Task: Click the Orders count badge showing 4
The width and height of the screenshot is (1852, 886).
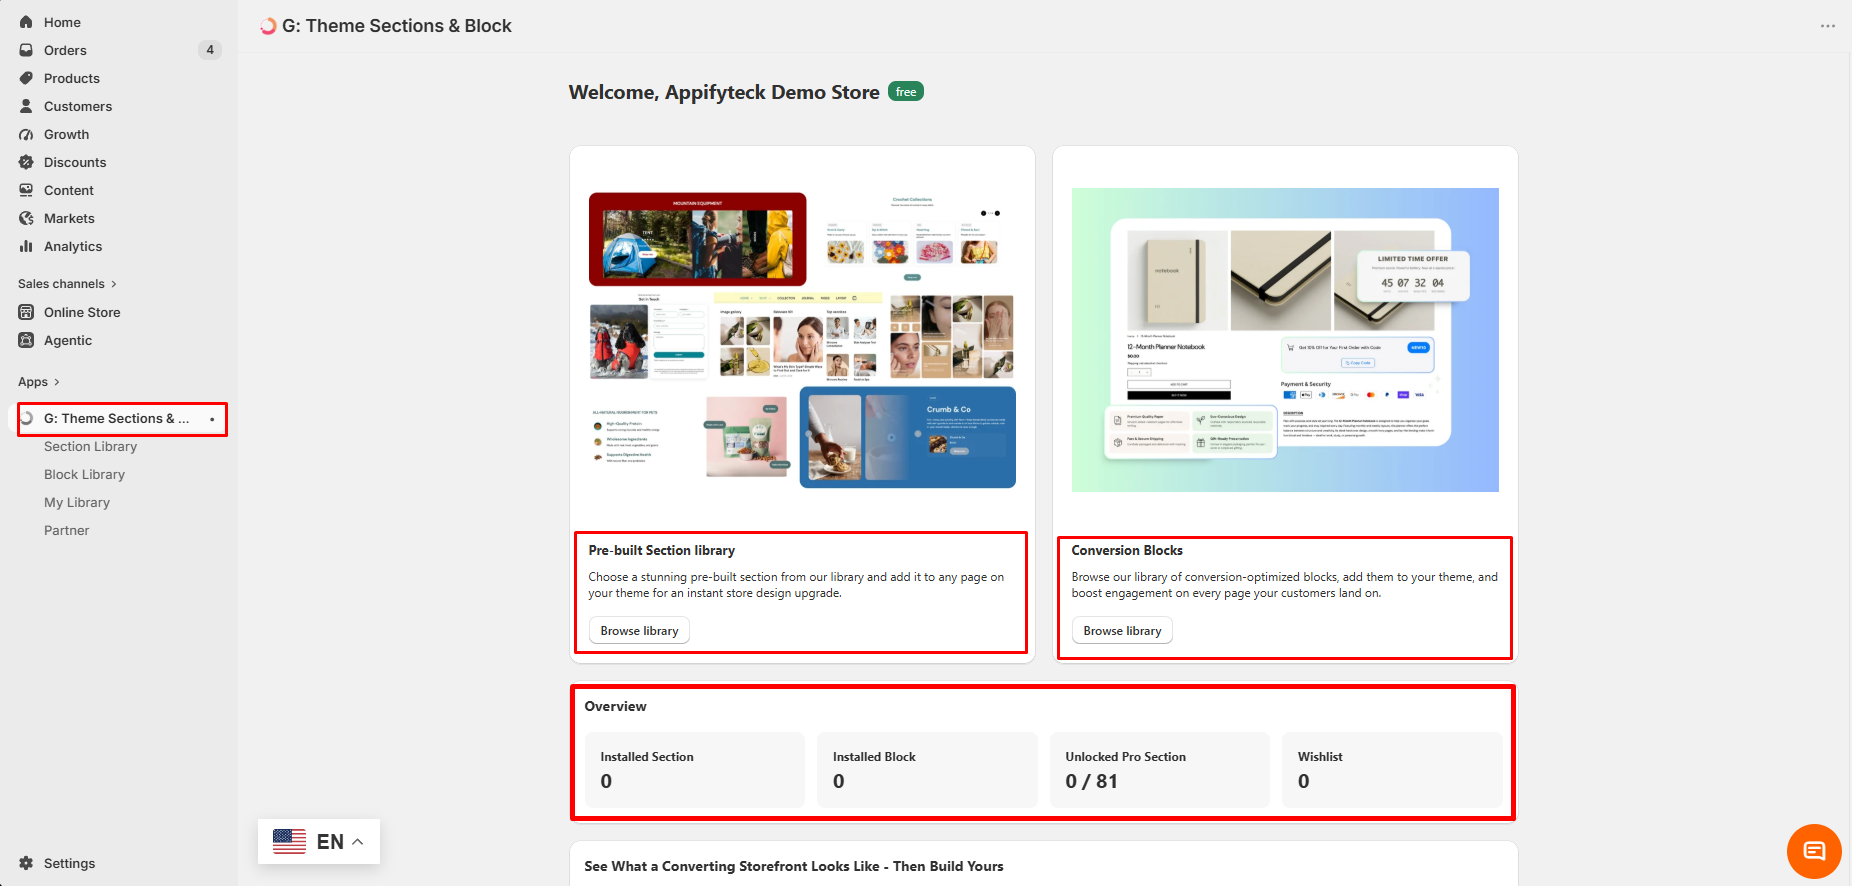Action: click(x=210, y=50)
